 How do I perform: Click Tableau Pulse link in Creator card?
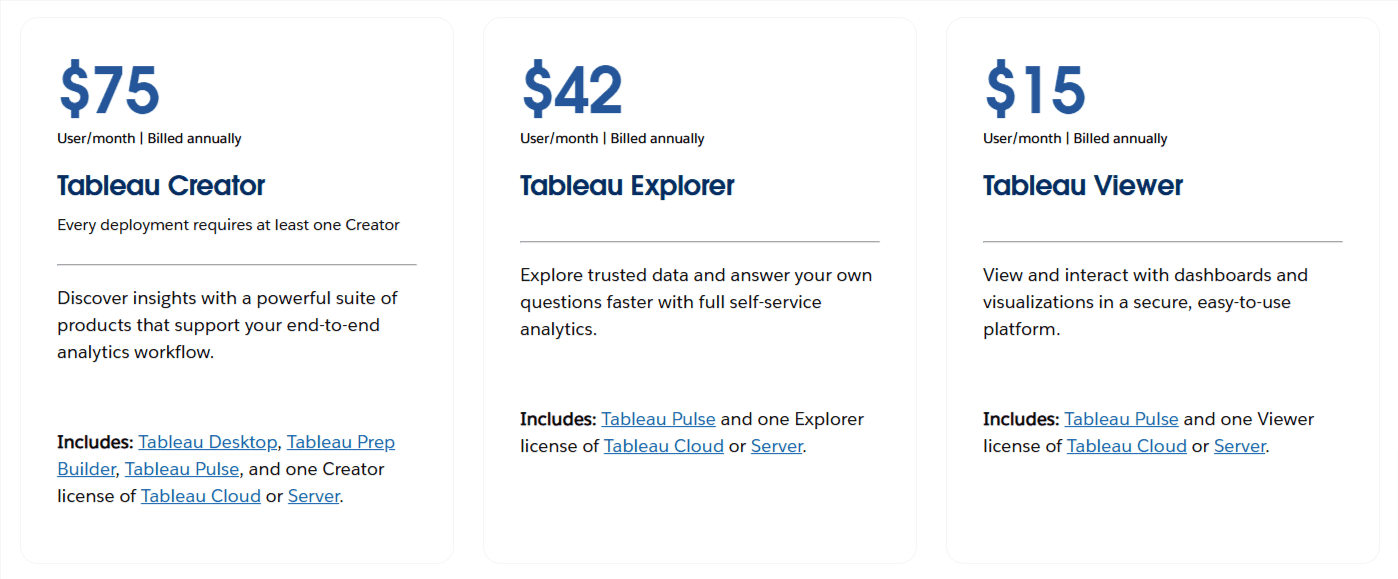(181, 468)
